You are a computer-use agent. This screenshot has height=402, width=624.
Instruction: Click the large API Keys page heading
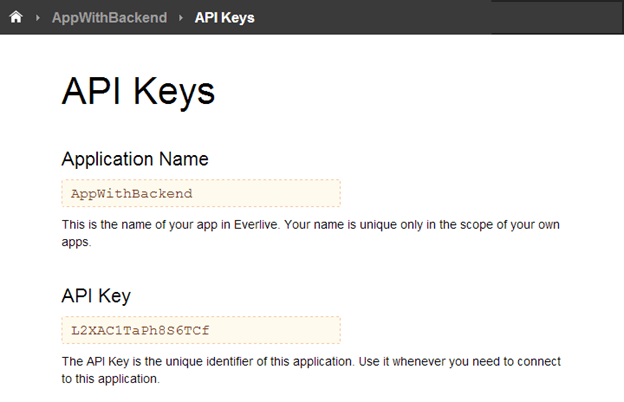138,91
